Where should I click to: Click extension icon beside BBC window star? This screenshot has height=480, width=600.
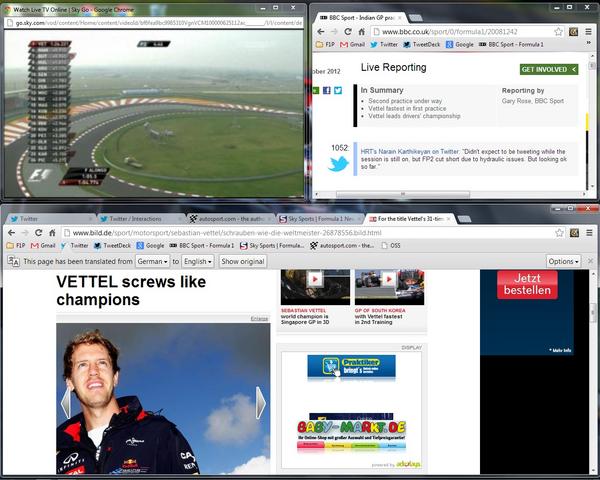point(573,32)
